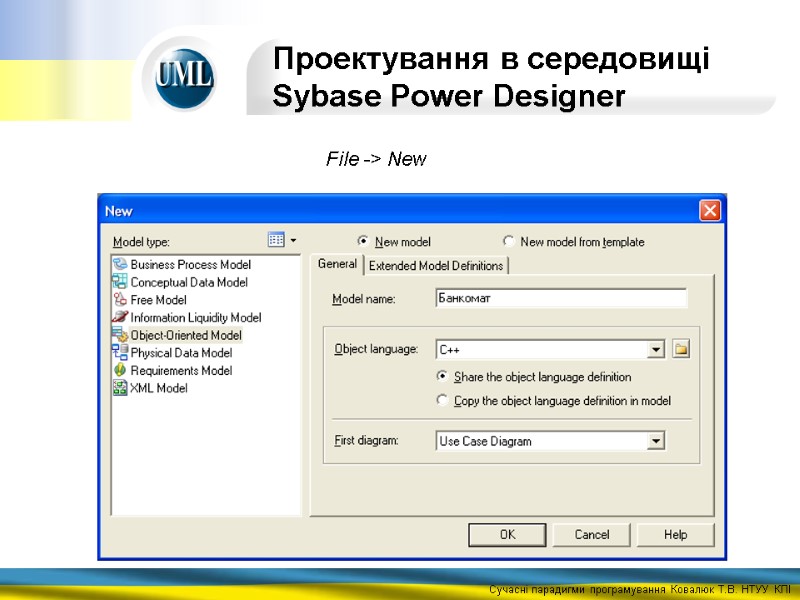Open the First diagram dropdown
Screen dimensions: 800x600
pyautogui.click(x=658, y=440)
